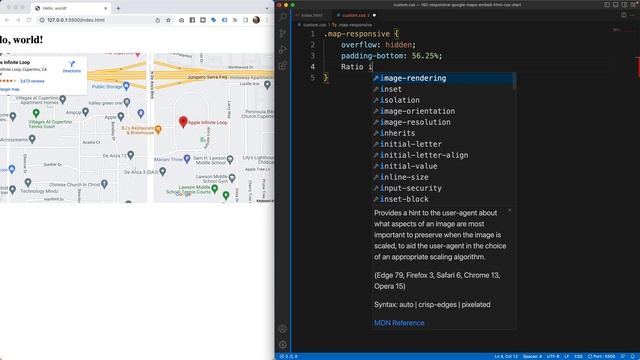
Task: Click Spaces: 4 indentation selector
Action: tap(532, 356)
